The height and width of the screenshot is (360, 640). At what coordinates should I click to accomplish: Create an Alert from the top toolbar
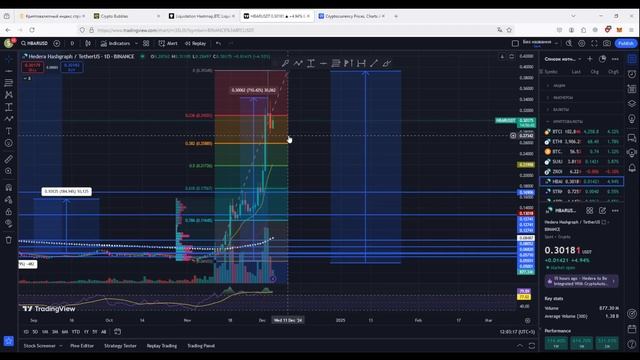(x=168, y=43)
